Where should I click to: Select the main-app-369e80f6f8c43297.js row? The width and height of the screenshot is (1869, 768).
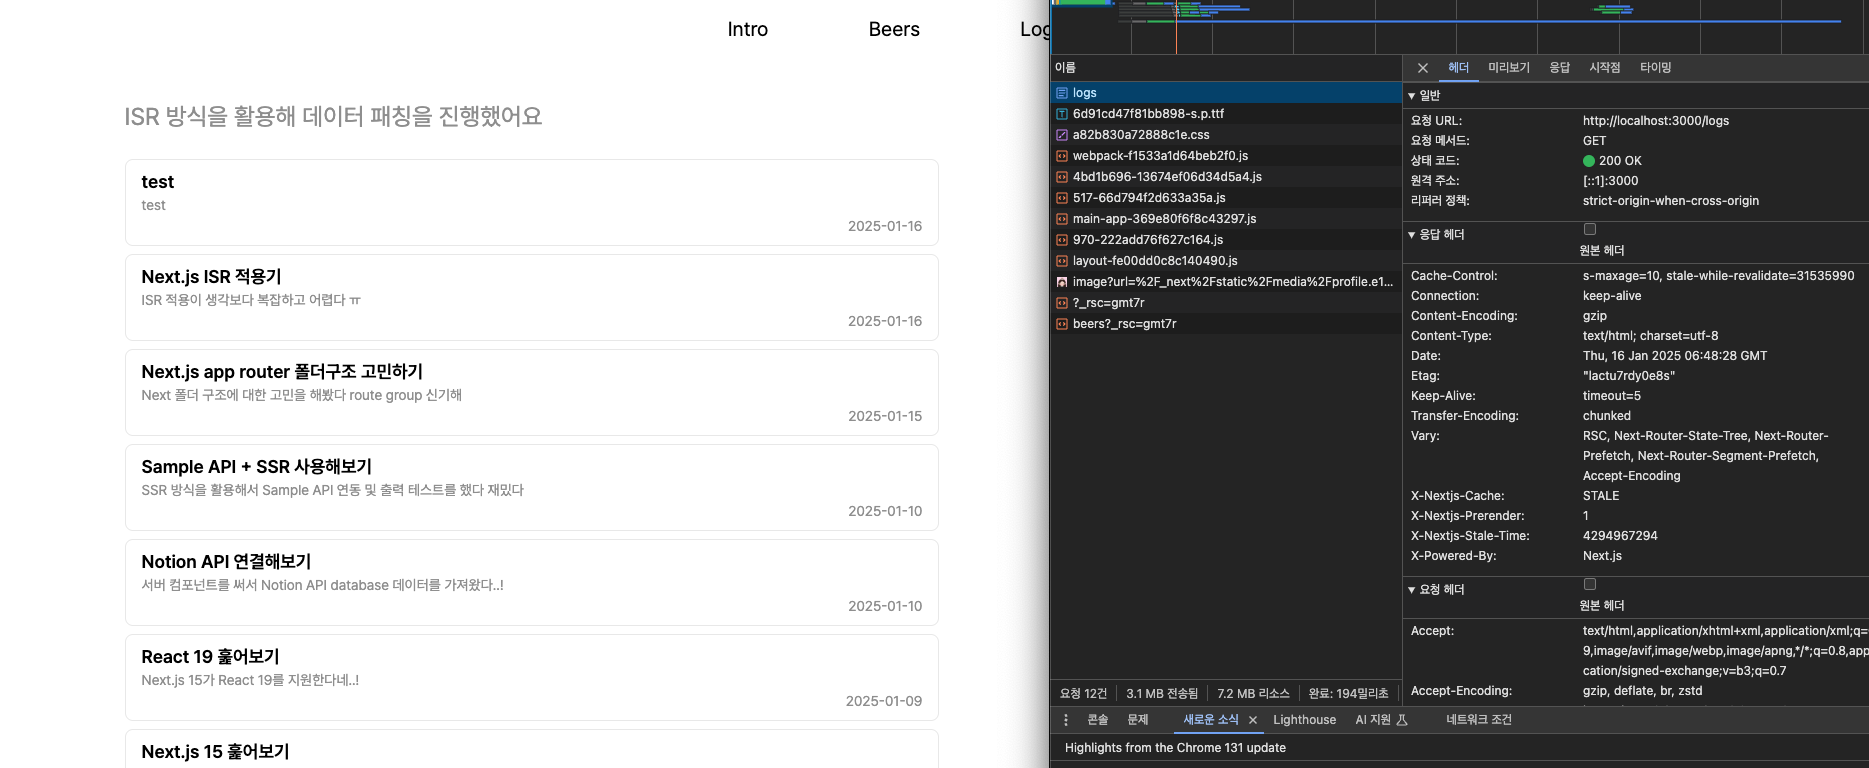tap(1226, 219)
